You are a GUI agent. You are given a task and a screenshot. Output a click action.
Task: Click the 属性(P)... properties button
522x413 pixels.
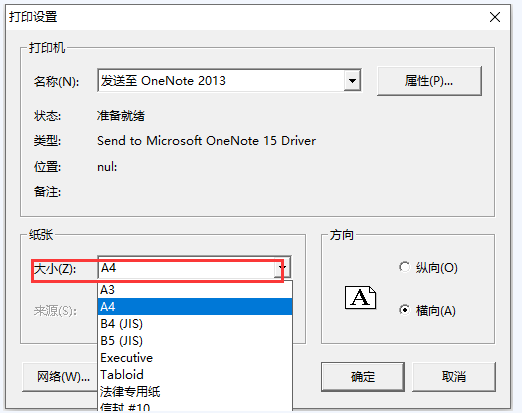tap(429, 81)
